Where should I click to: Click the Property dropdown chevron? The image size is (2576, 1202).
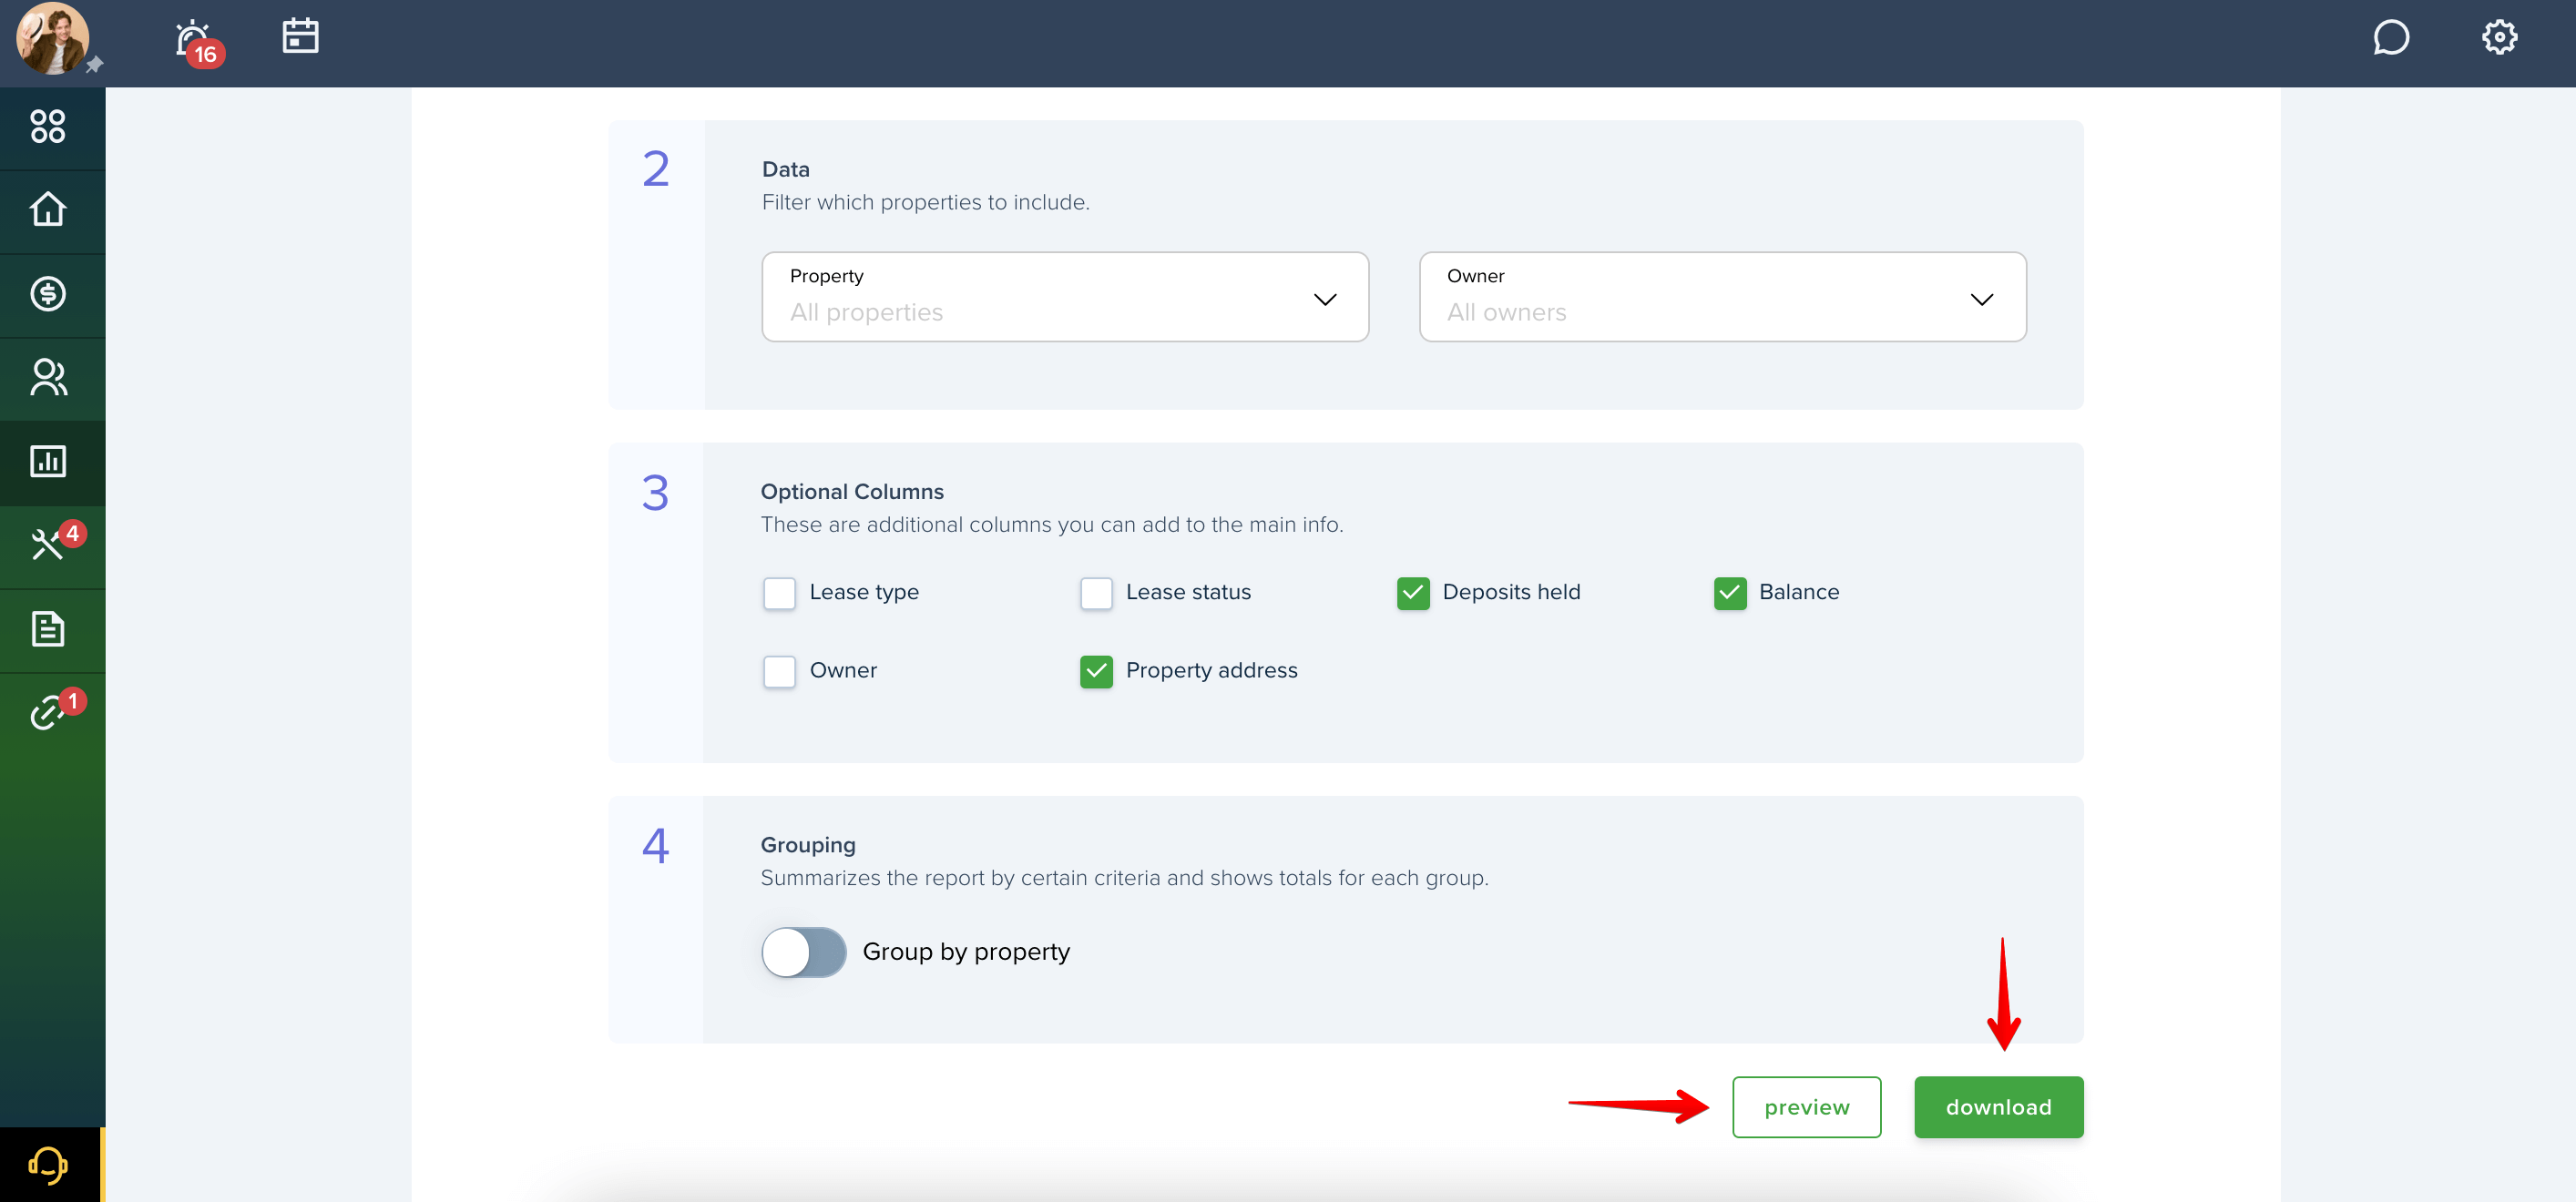(x=1324, y=300)
